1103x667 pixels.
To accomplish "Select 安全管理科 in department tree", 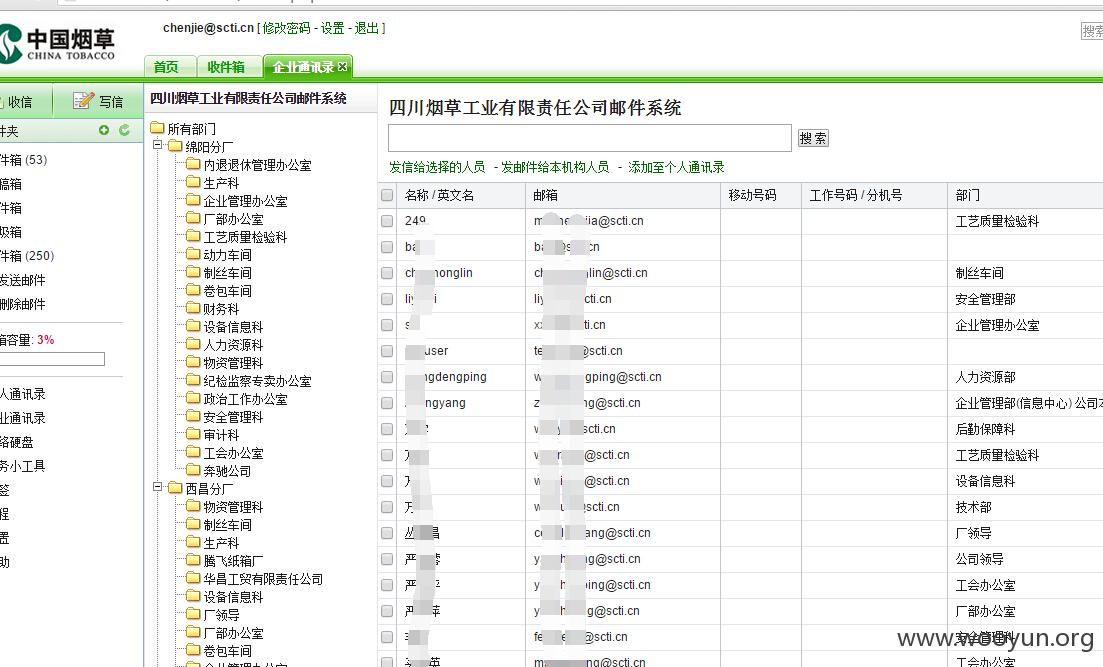I will 233,417.
